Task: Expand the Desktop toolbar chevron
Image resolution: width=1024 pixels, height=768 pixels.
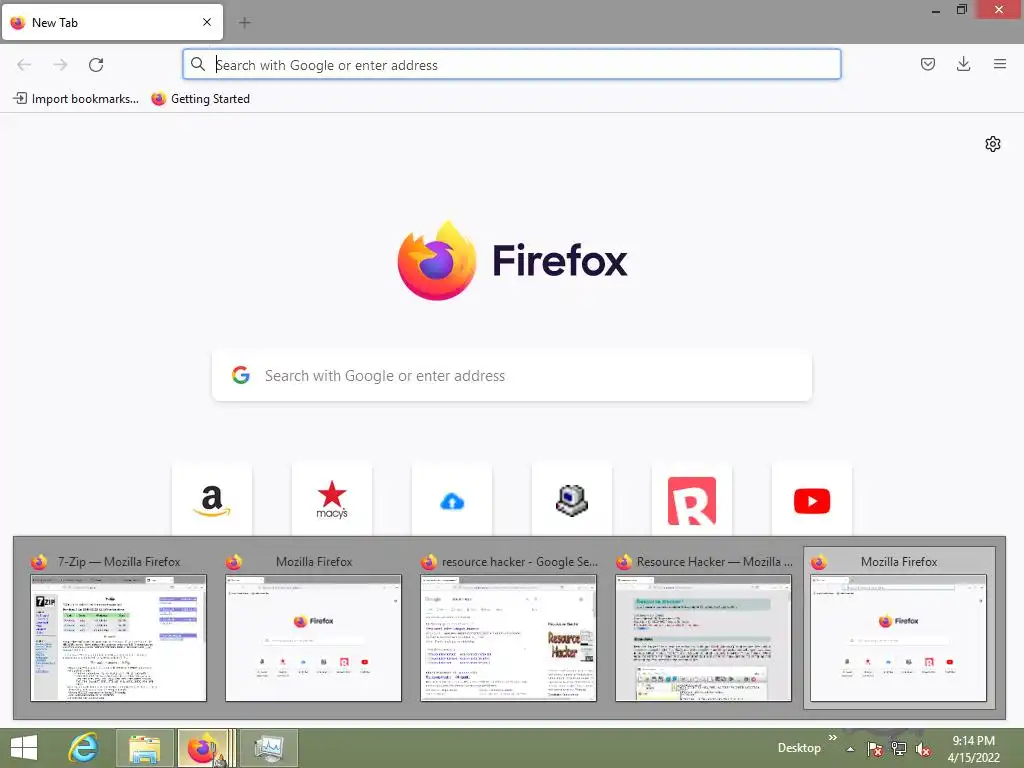Action: pyautogui.click(x=833, y=738)
